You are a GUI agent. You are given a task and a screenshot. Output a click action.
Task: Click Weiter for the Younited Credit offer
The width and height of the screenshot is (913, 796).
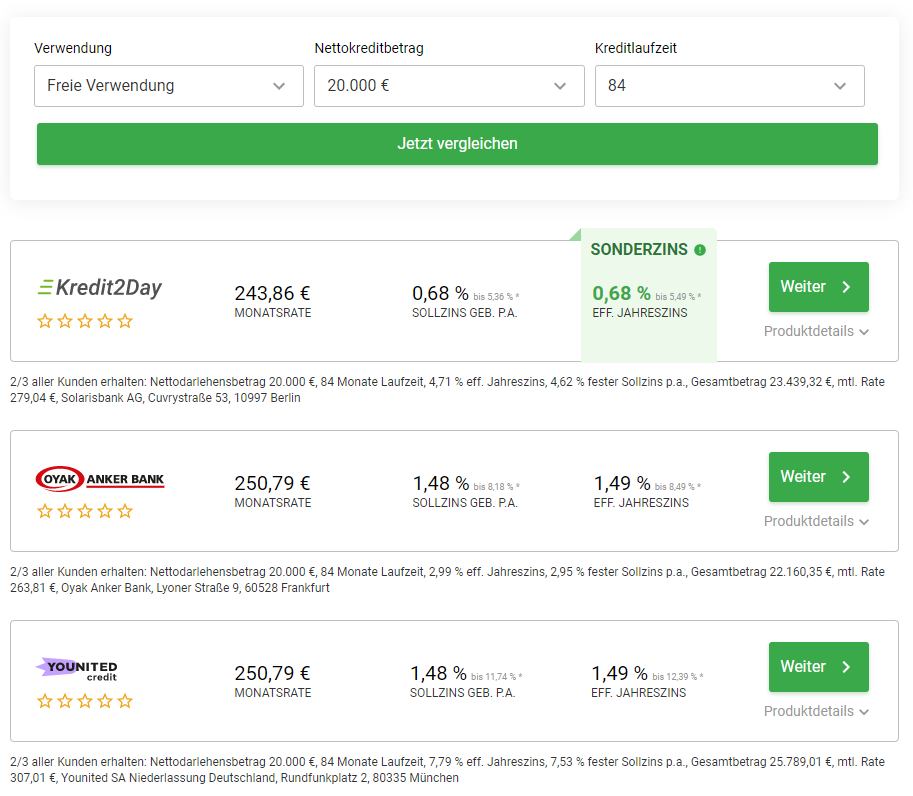(x=818, y=667)
